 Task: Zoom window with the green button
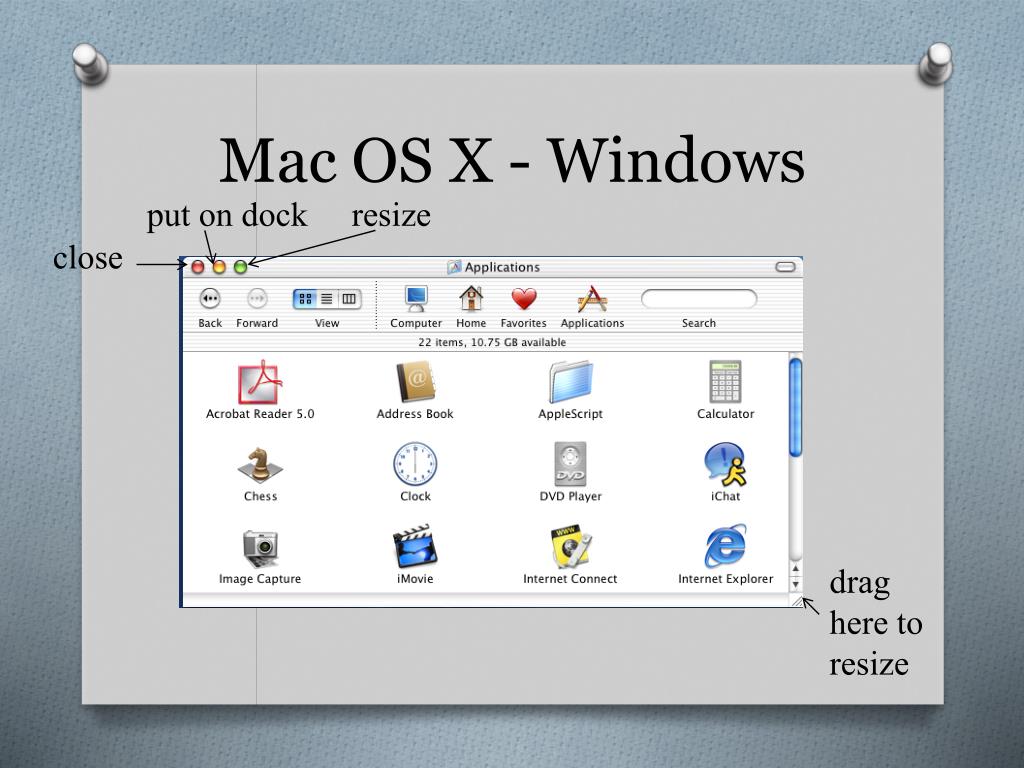tap(240, 267)
